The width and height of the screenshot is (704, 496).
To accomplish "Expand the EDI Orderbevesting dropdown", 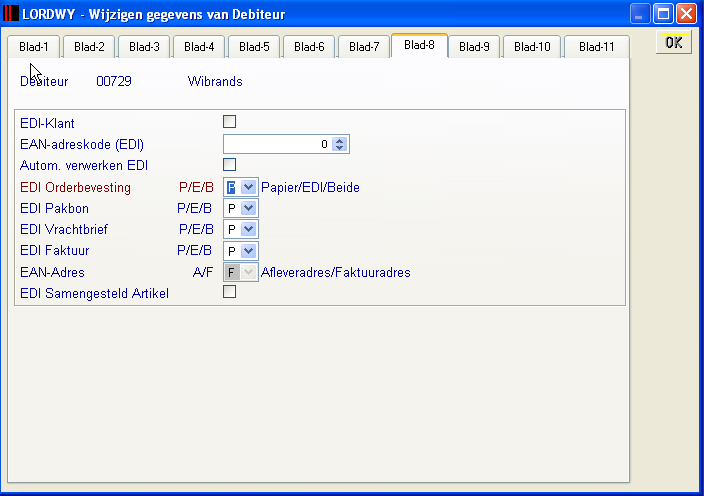I will pos(248,187).
